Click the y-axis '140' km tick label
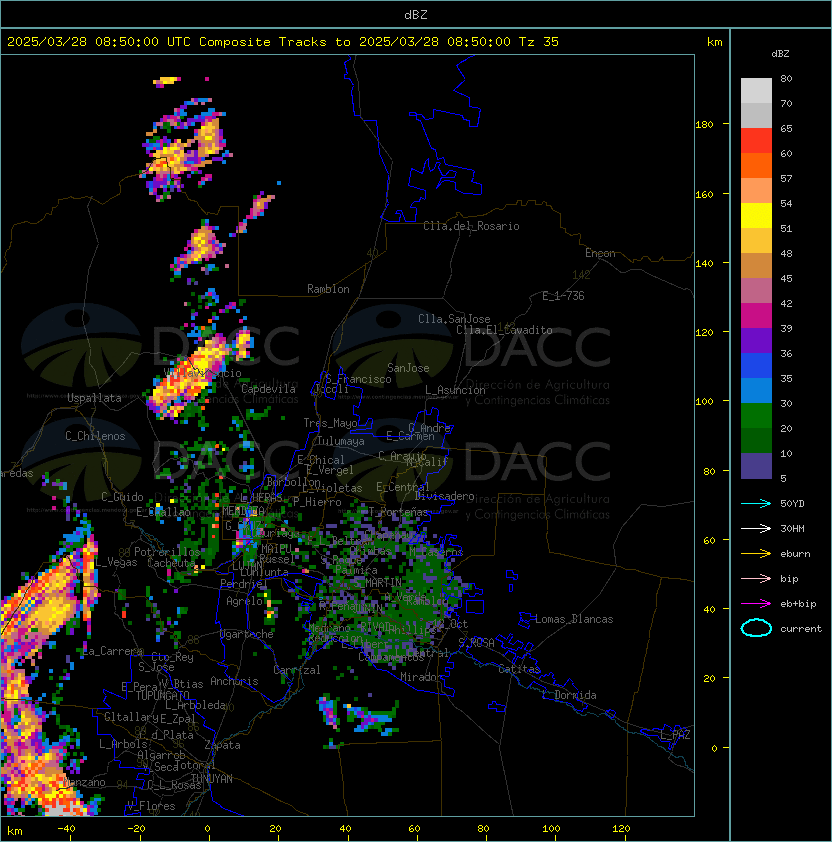The image size is (832, 842). pyautogui.click(x=704, y=263)
